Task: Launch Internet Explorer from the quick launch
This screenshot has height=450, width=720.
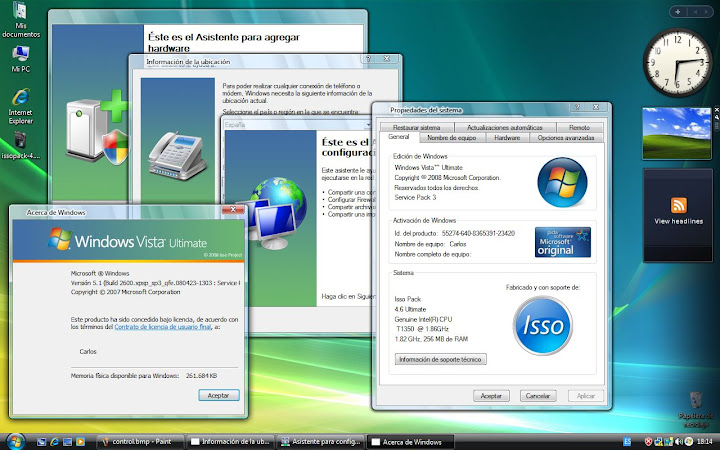Action: pos(54,442)
